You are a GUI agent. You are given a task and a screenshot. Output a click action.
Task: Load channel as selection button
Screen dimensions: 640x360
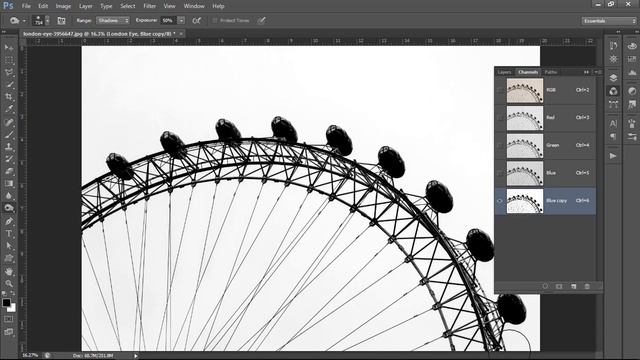[x=545, y=287]
